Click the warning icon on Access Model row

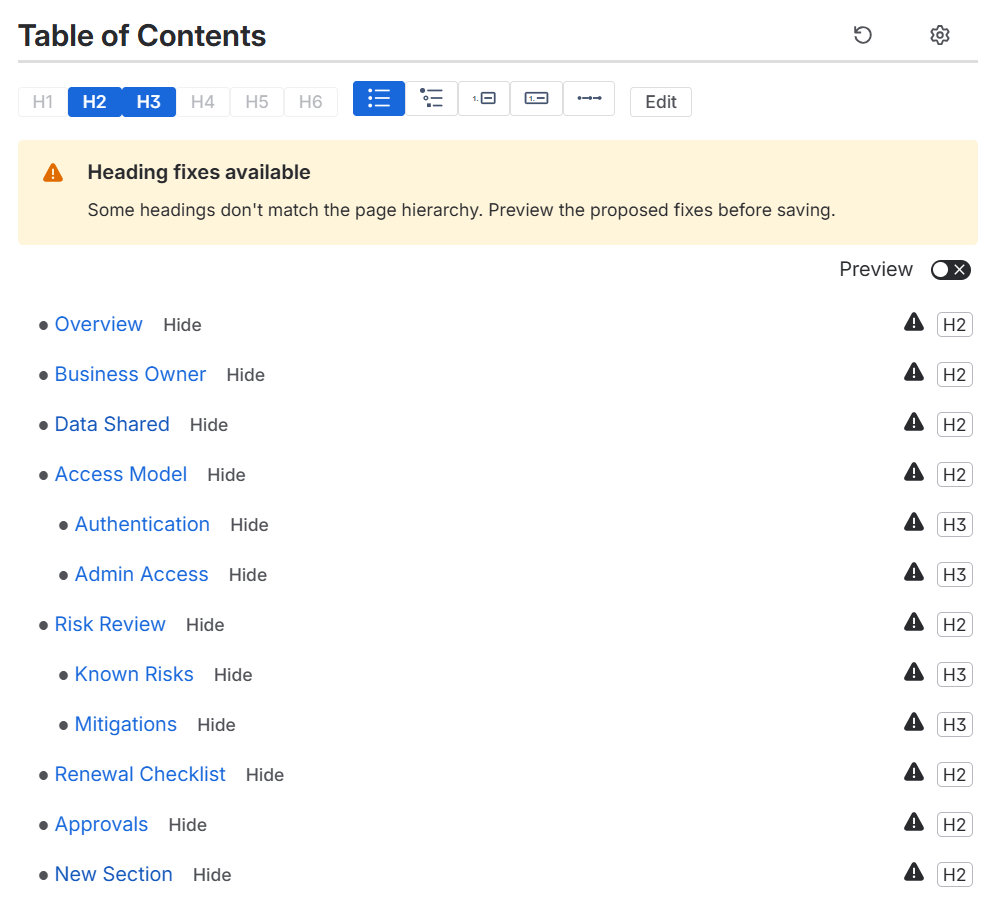pyautogui.click(x=913, y=472)
